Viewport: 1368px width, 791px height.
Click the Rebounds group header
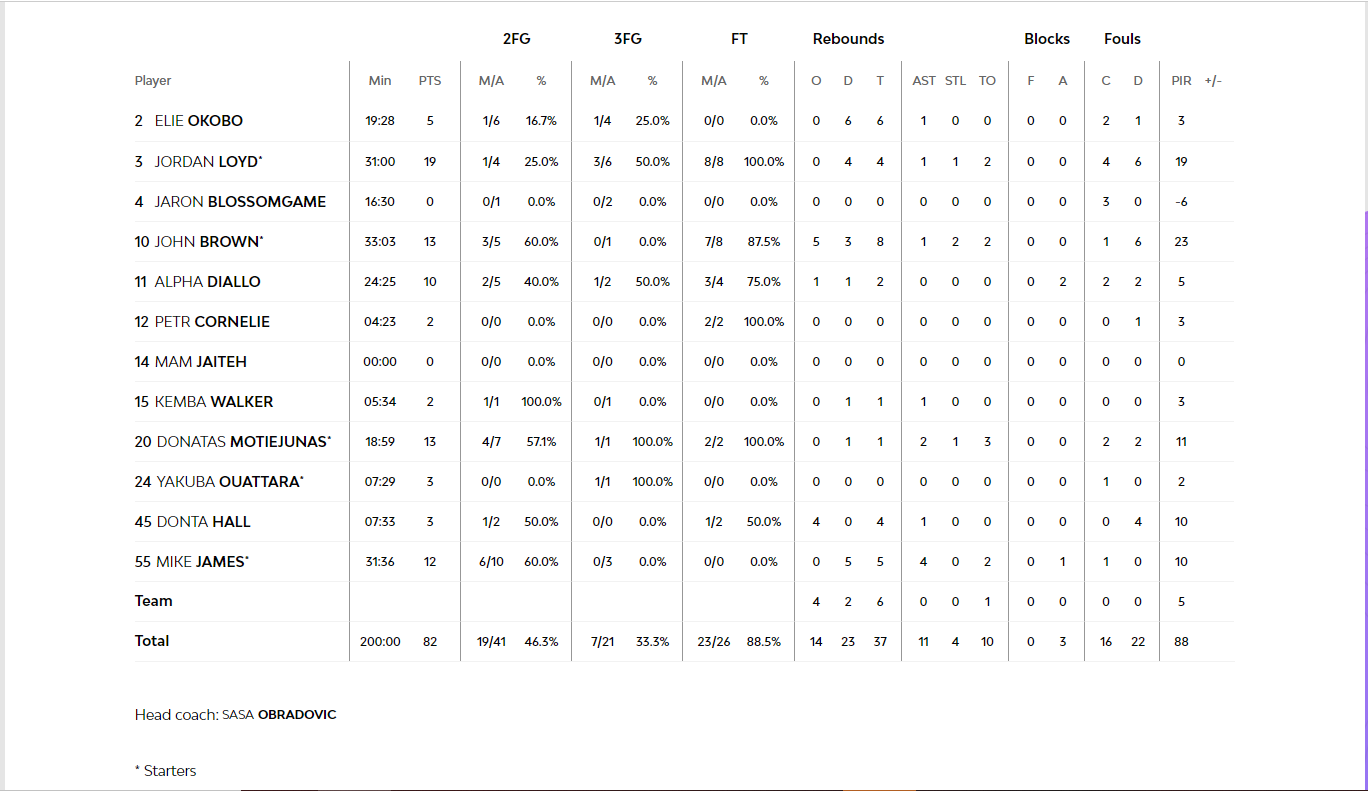(848, 39)
